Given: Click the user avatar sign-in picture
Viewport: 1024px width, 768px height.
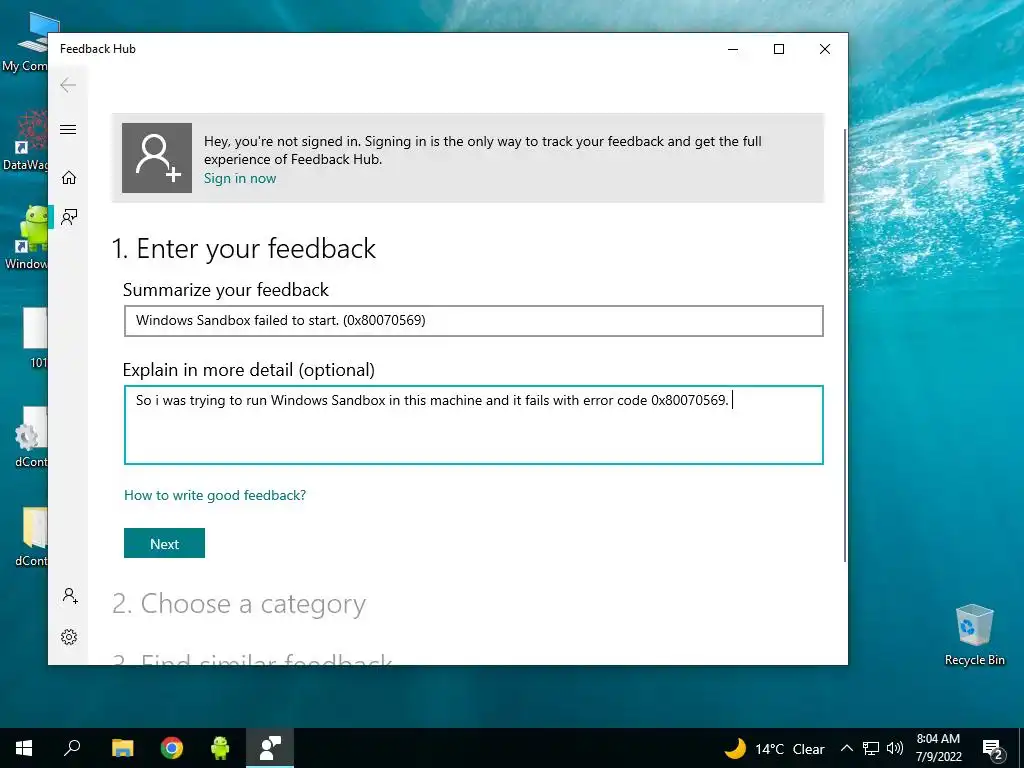Looking at the screenshot, I should pos(157,158).
